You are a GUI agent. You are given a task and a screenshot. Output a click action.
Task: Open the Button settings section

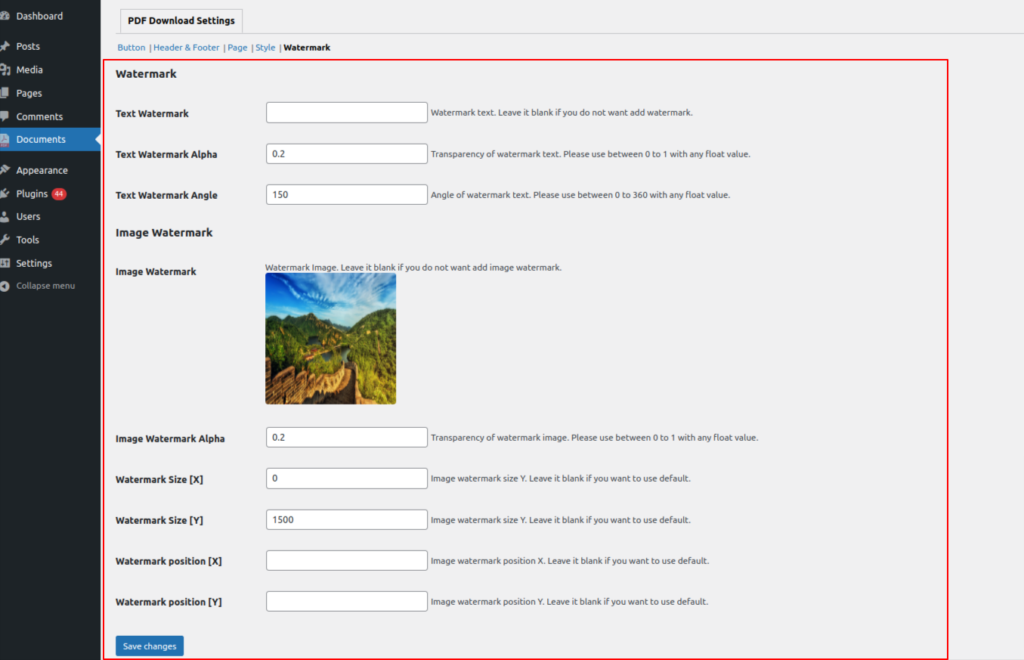point(131,47)
